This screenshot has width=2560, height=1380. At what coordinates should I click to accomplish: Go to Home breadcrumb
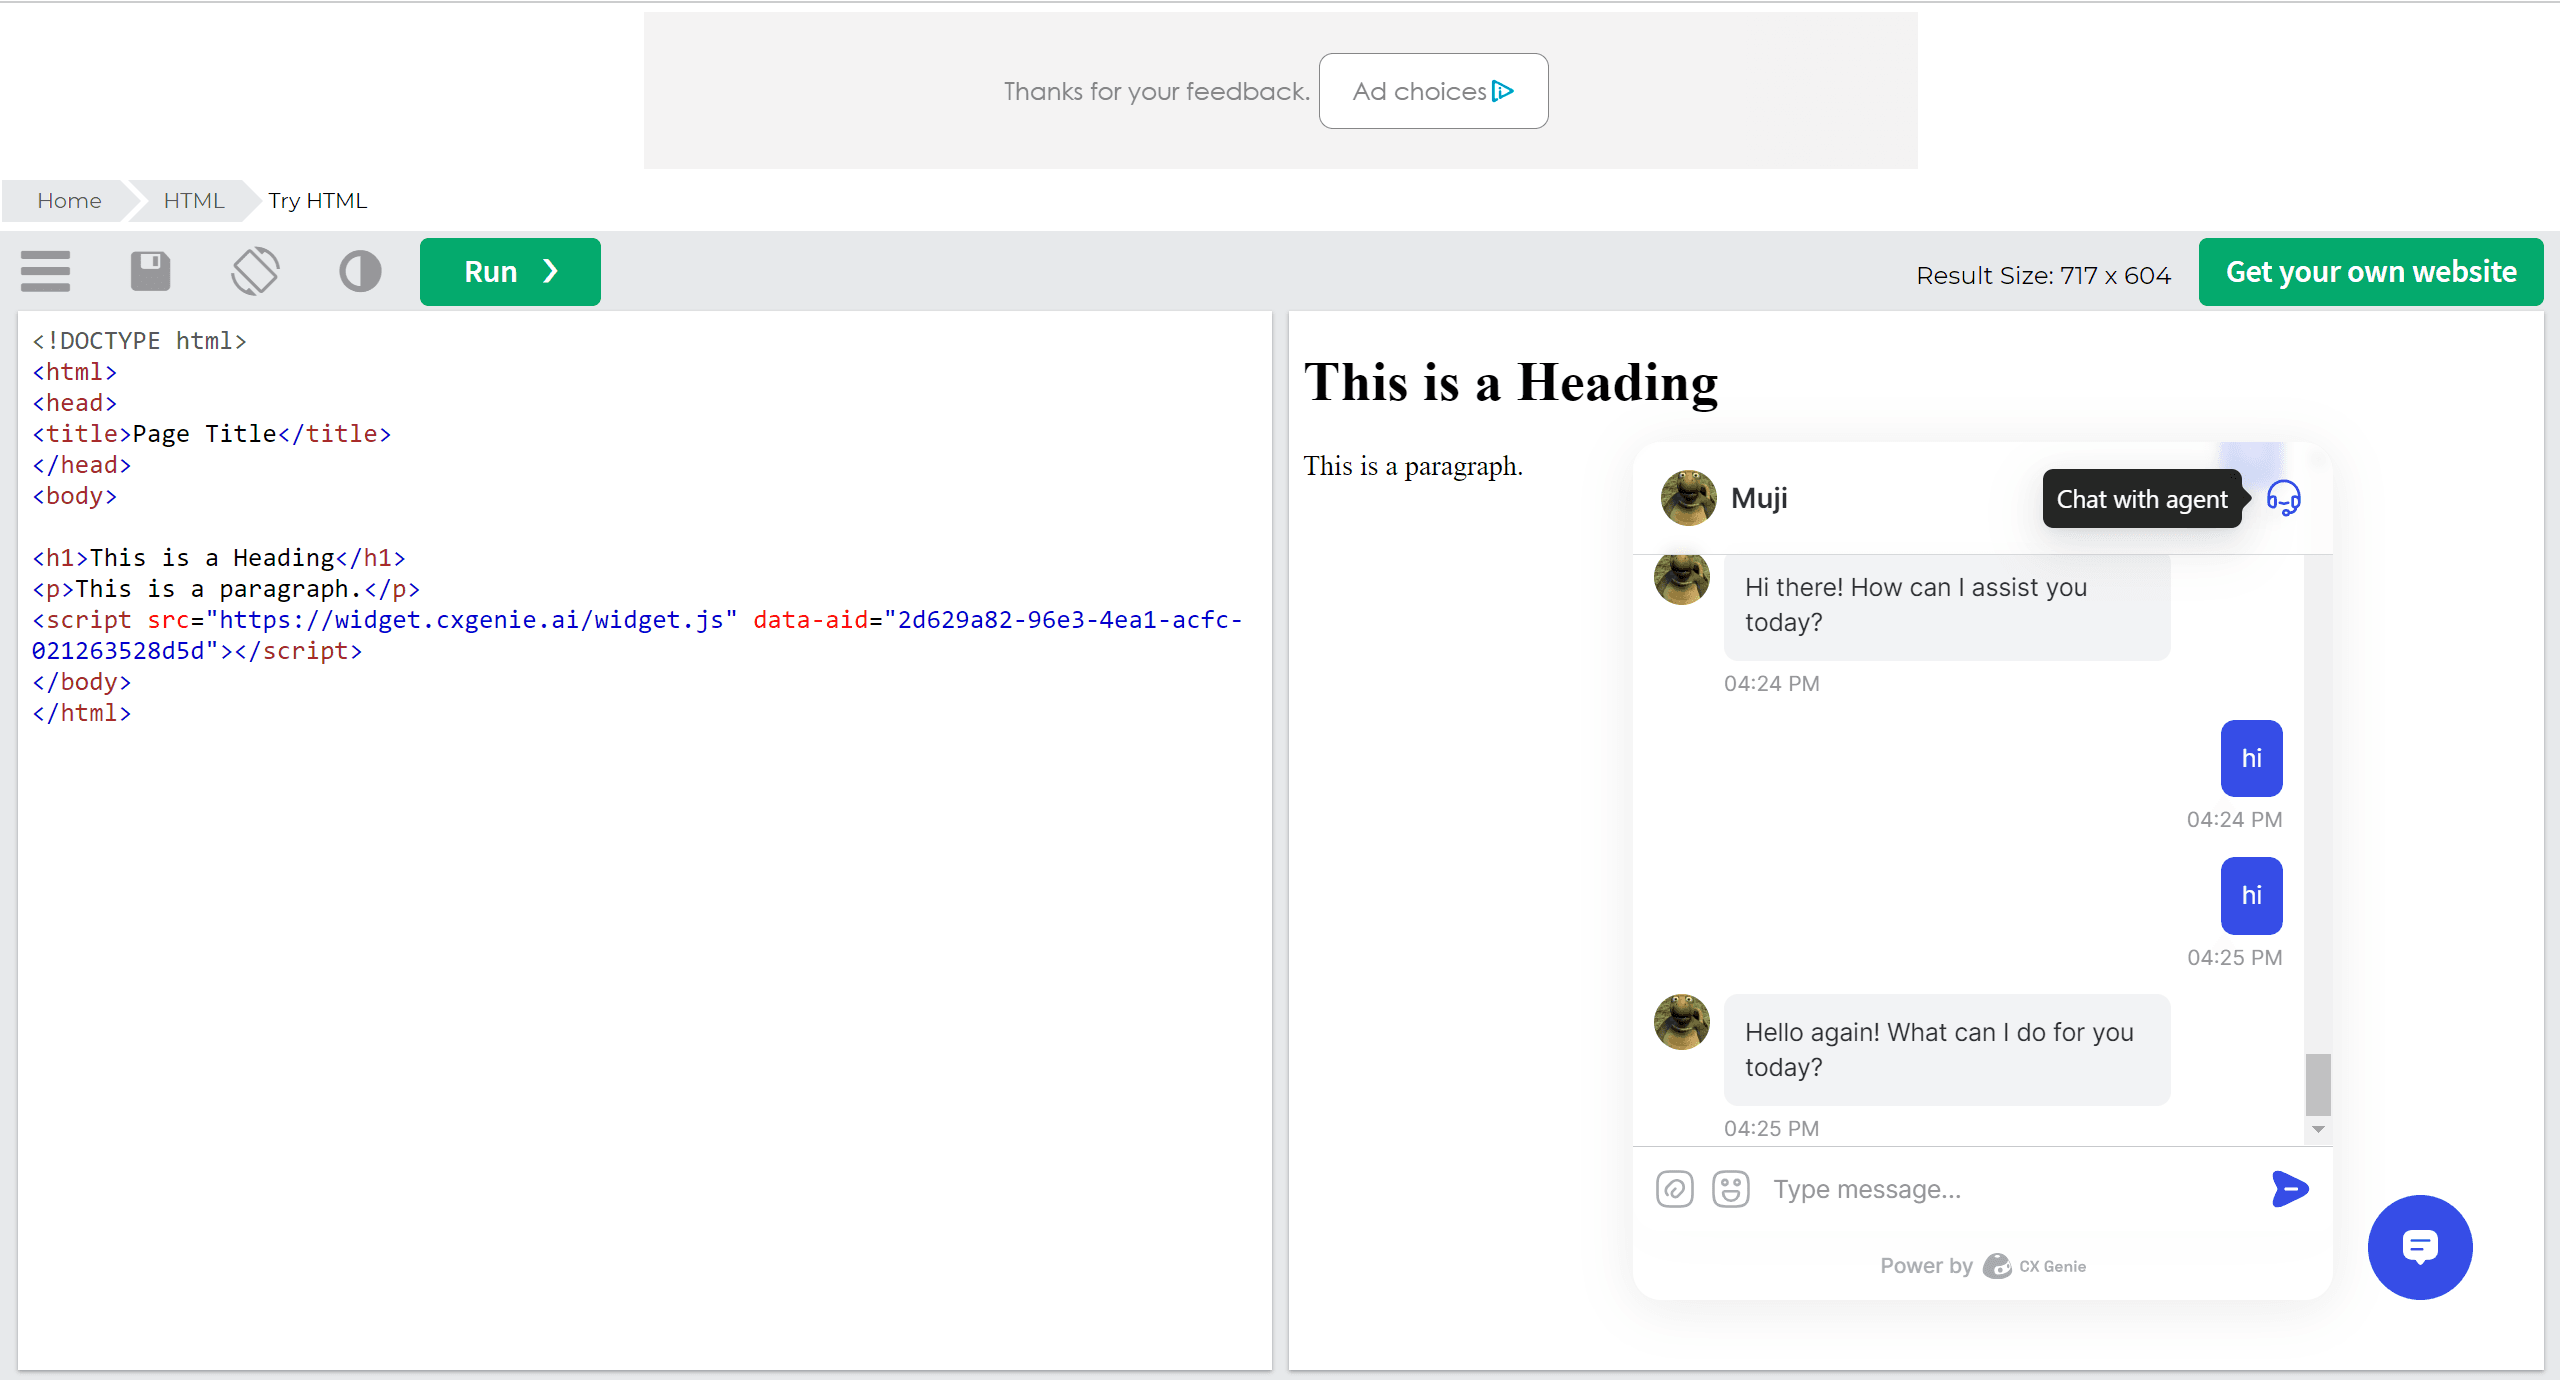[x=69, y=201]
